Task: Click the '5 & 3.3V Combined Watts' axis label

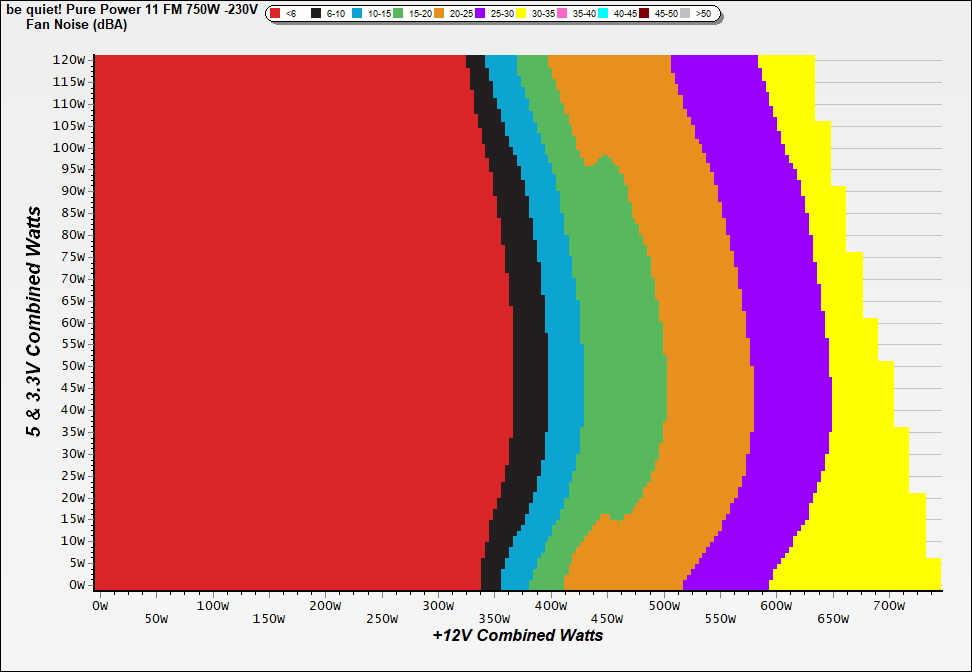Action: click(34, 322)
